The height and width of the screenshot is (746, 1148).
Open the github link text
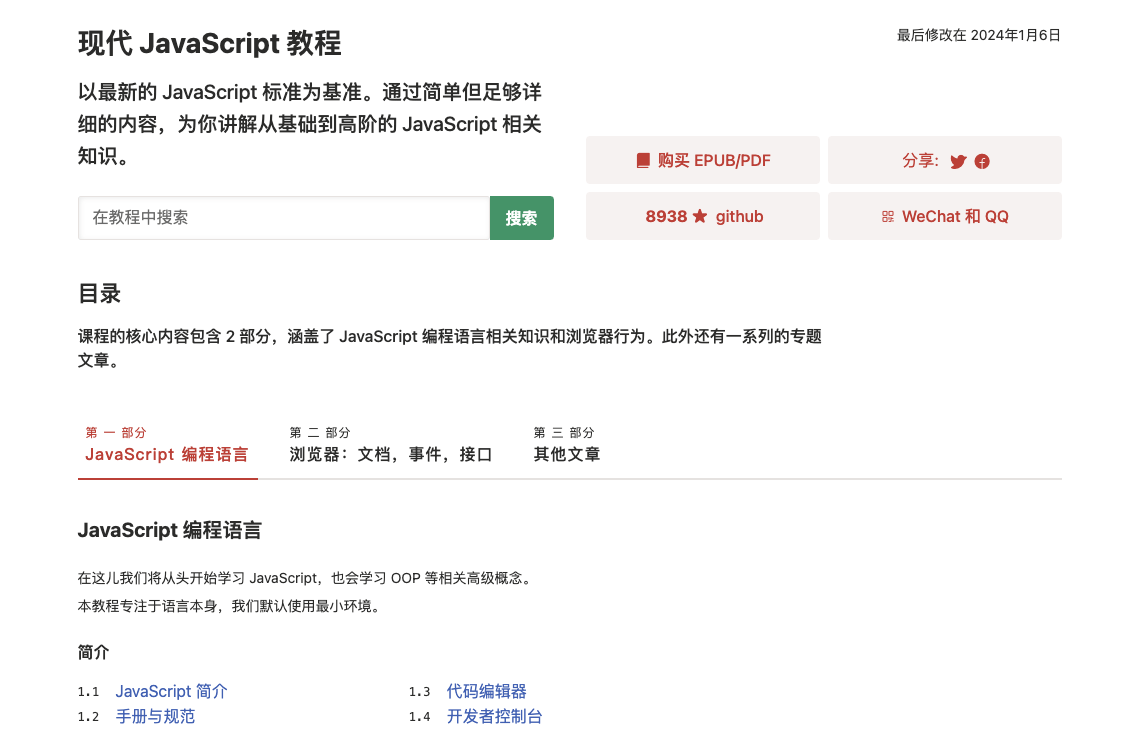tap(739, 217)
